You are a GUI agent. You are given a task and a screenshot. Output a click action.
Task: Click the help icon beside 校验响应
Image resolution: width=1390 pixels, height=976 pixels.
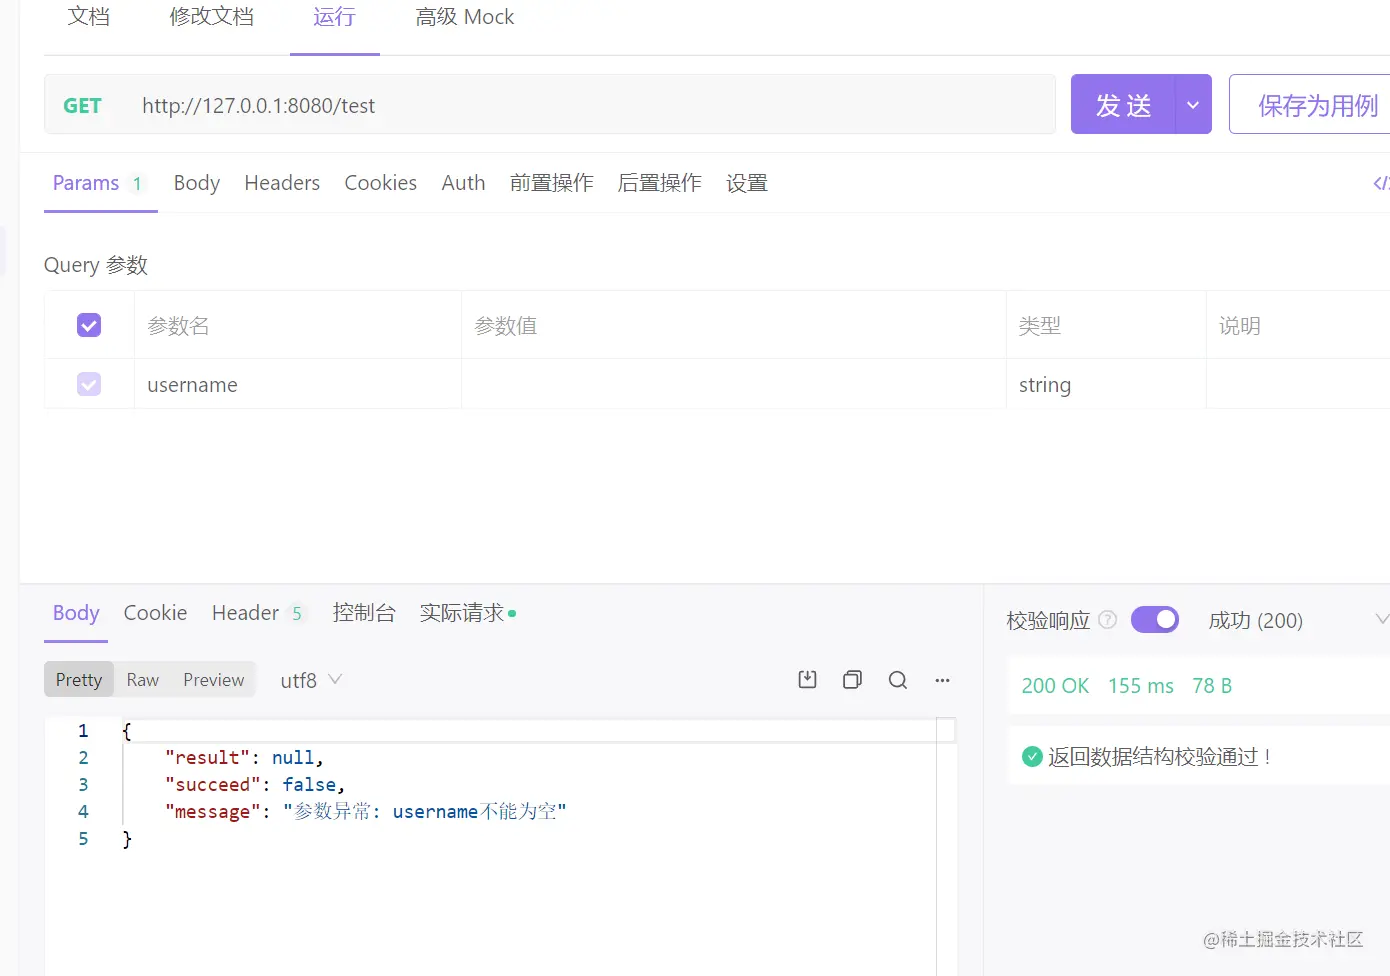tap(1108, 620)
